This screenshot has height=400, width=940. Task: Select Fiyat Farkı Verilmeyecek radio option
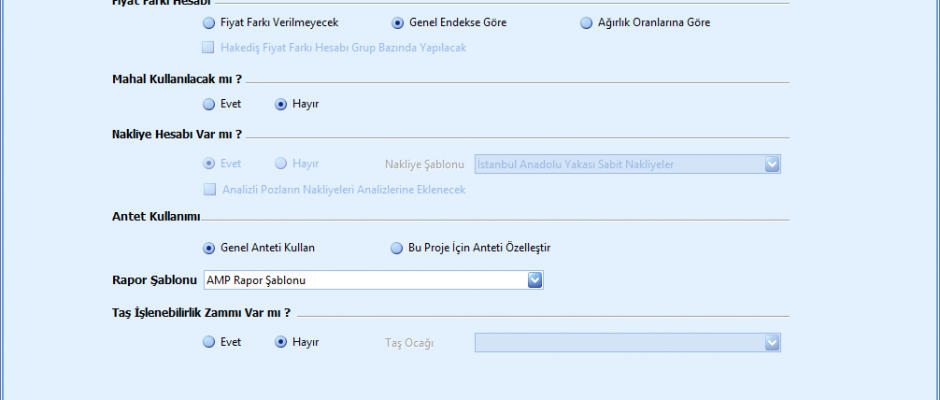click(208, 22)
